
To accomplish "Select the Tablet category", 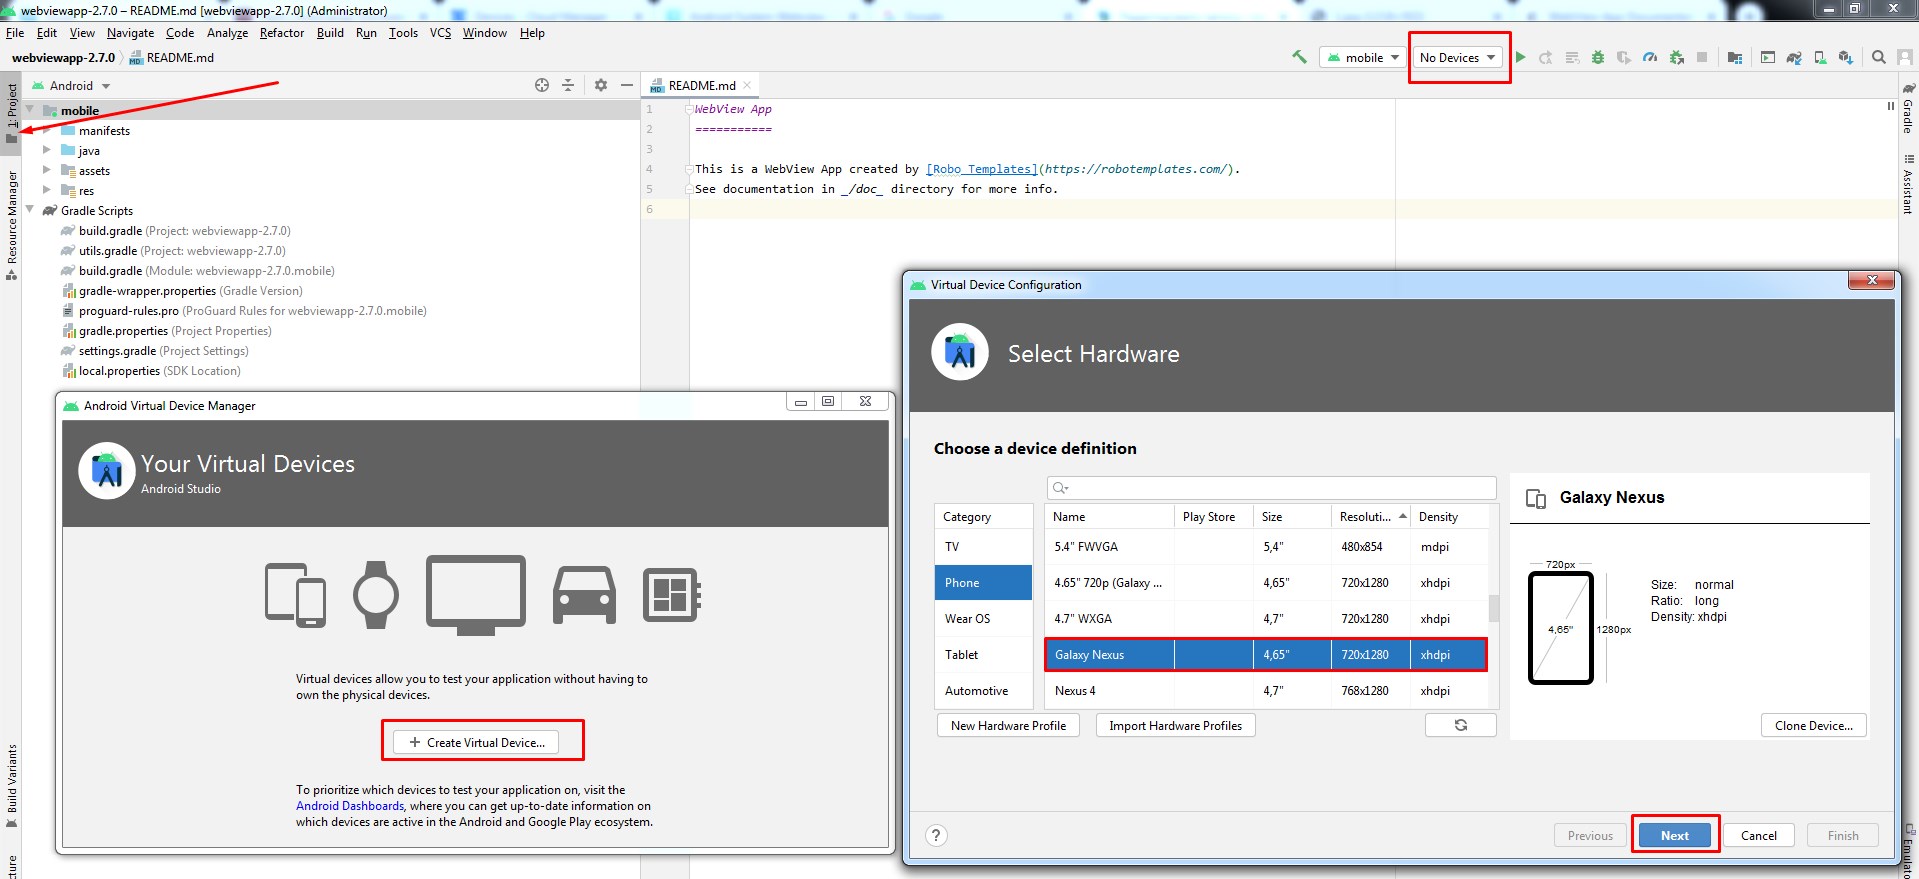I will pyautogui.click(x=983, y=654).
